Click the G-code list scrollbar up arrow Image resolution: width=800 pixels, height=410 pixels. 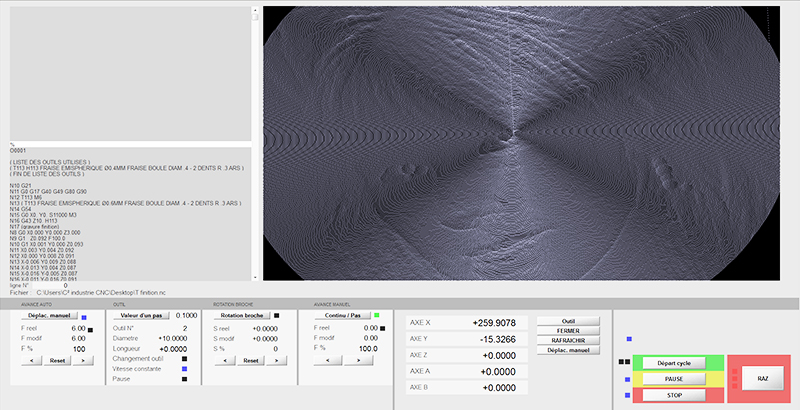point(255,10)
